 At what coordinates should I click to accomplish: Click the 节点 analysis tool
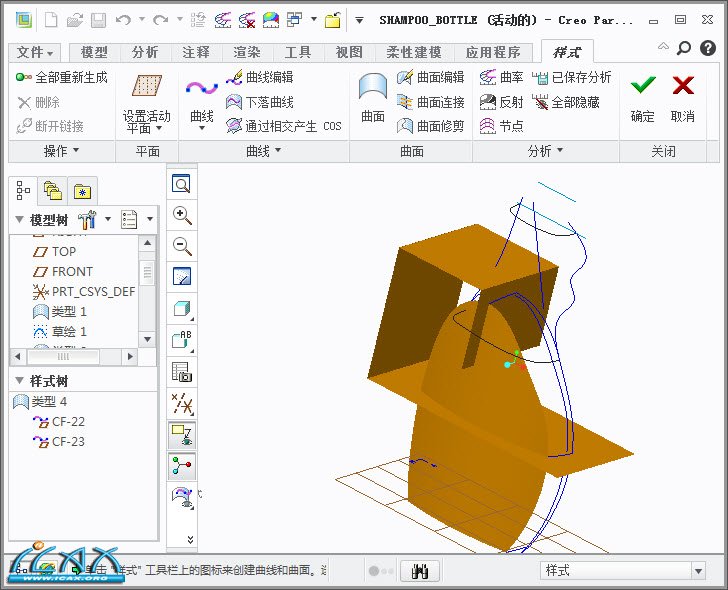[x=501, y=126]
